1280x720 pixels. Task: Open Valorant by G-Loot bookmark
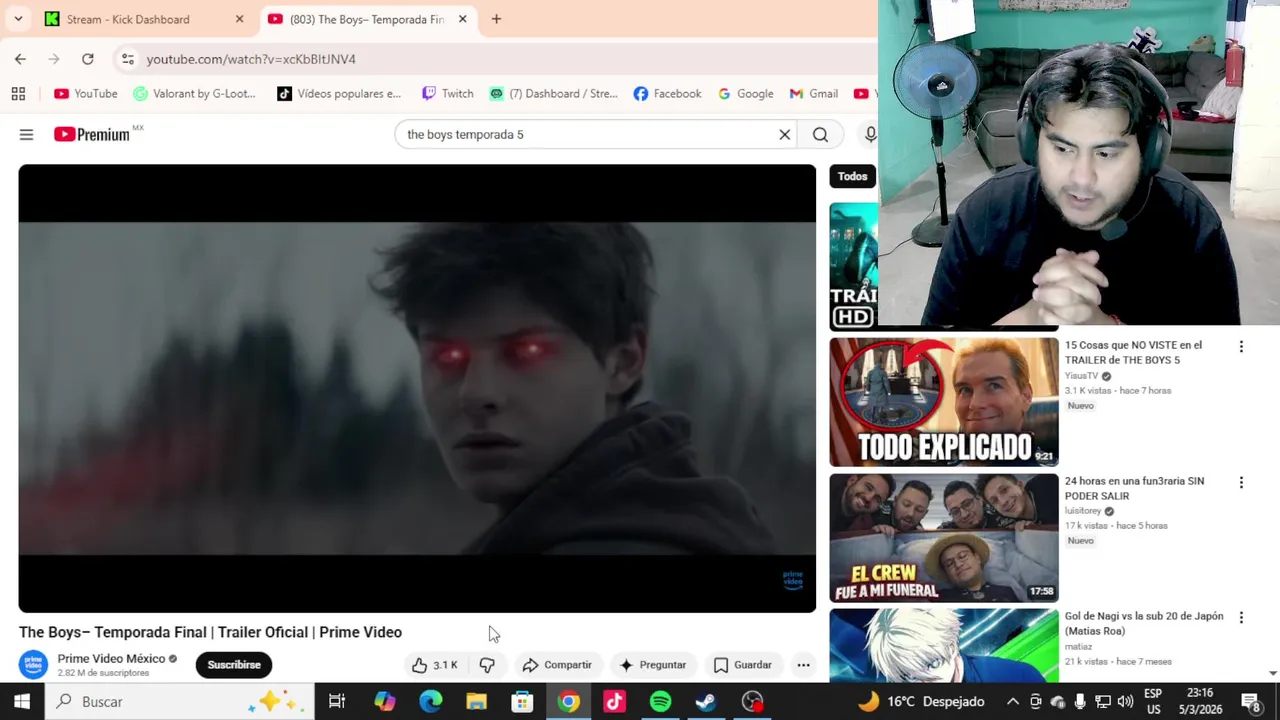click(x=194, y=93)
